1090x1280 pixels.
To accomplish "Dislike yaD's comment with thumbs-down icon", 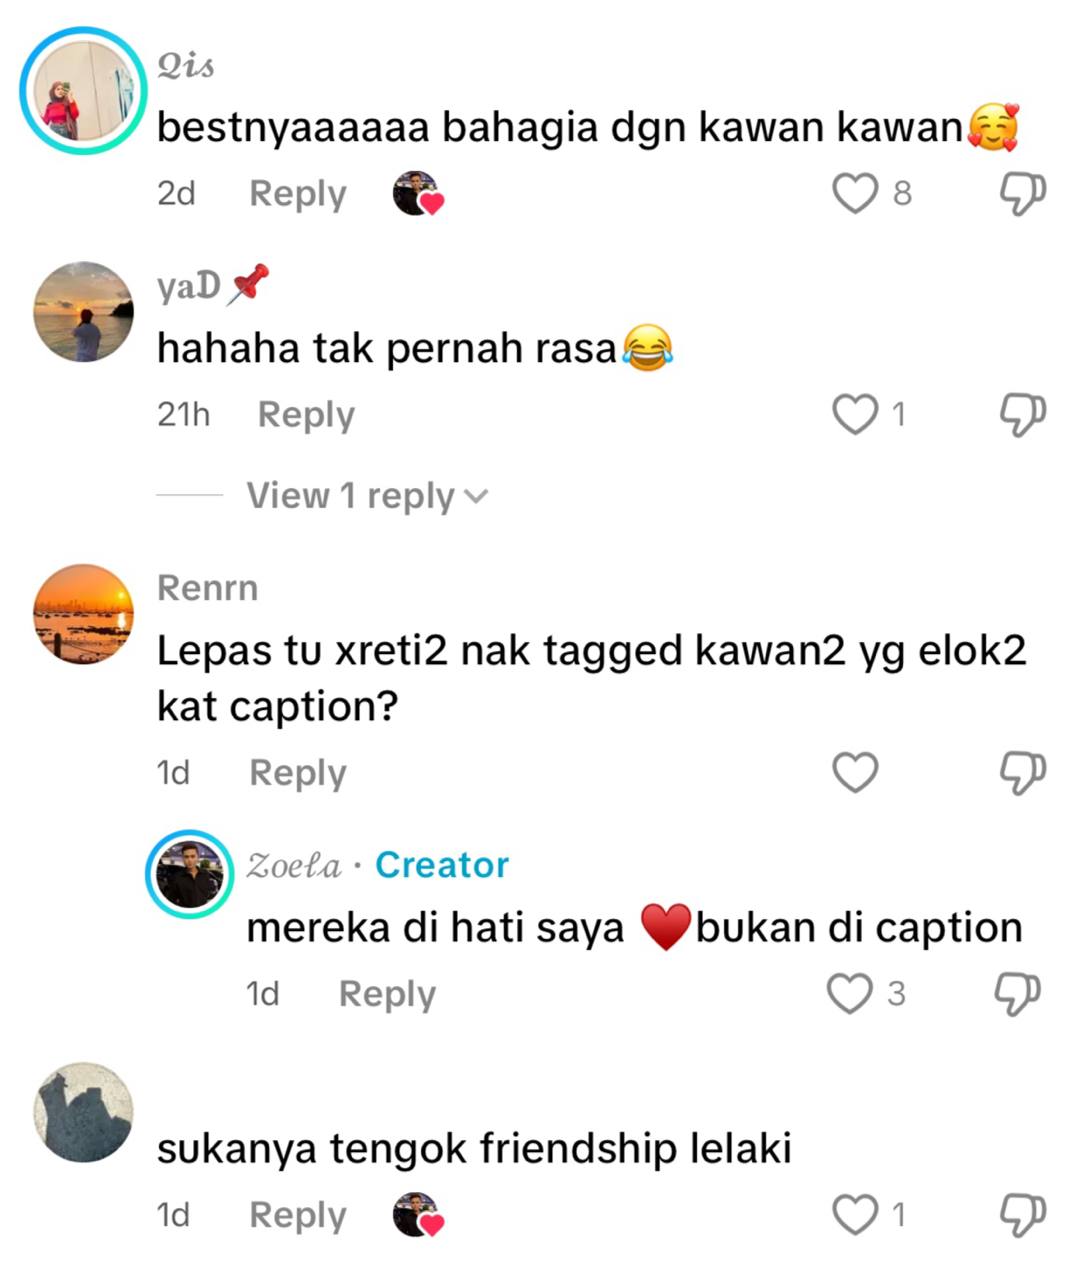I will tap(1022, 414).
